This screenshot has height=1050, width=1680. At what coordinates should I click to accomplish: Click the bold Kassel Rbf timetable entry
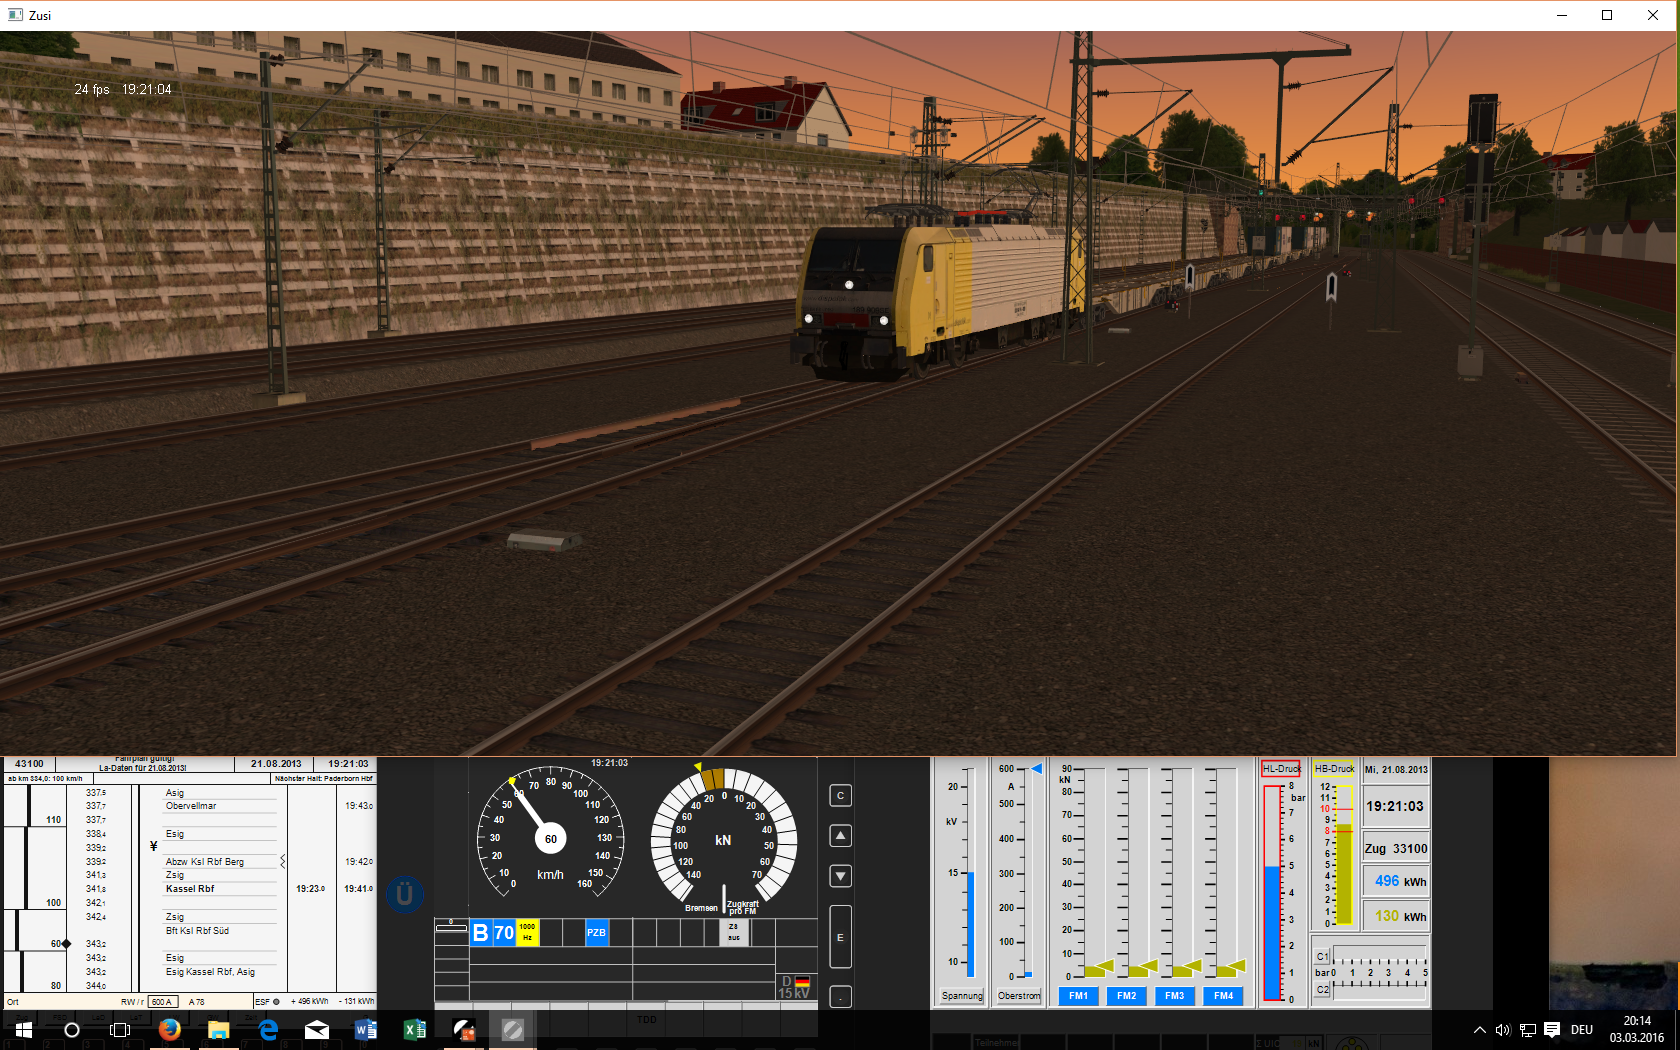[x=190, y=889]
